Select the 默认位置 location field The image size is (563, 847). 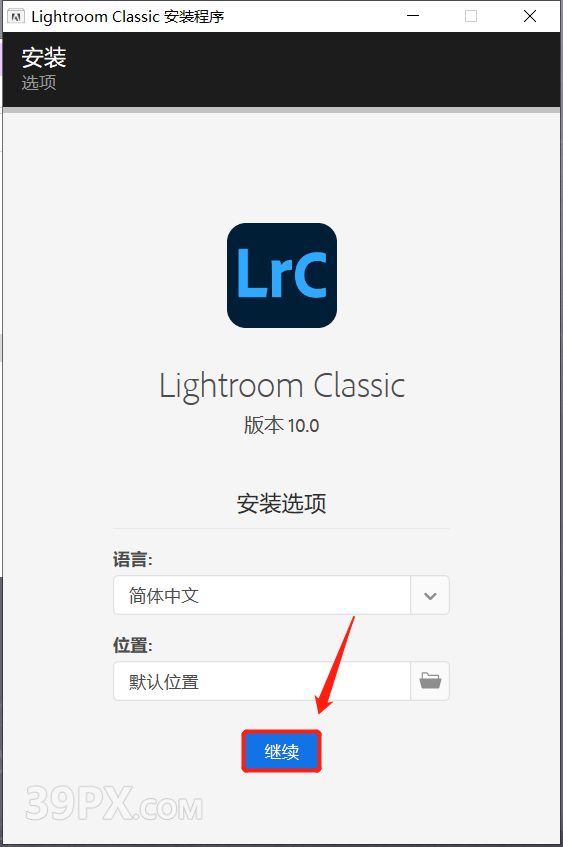click(262, 681)
